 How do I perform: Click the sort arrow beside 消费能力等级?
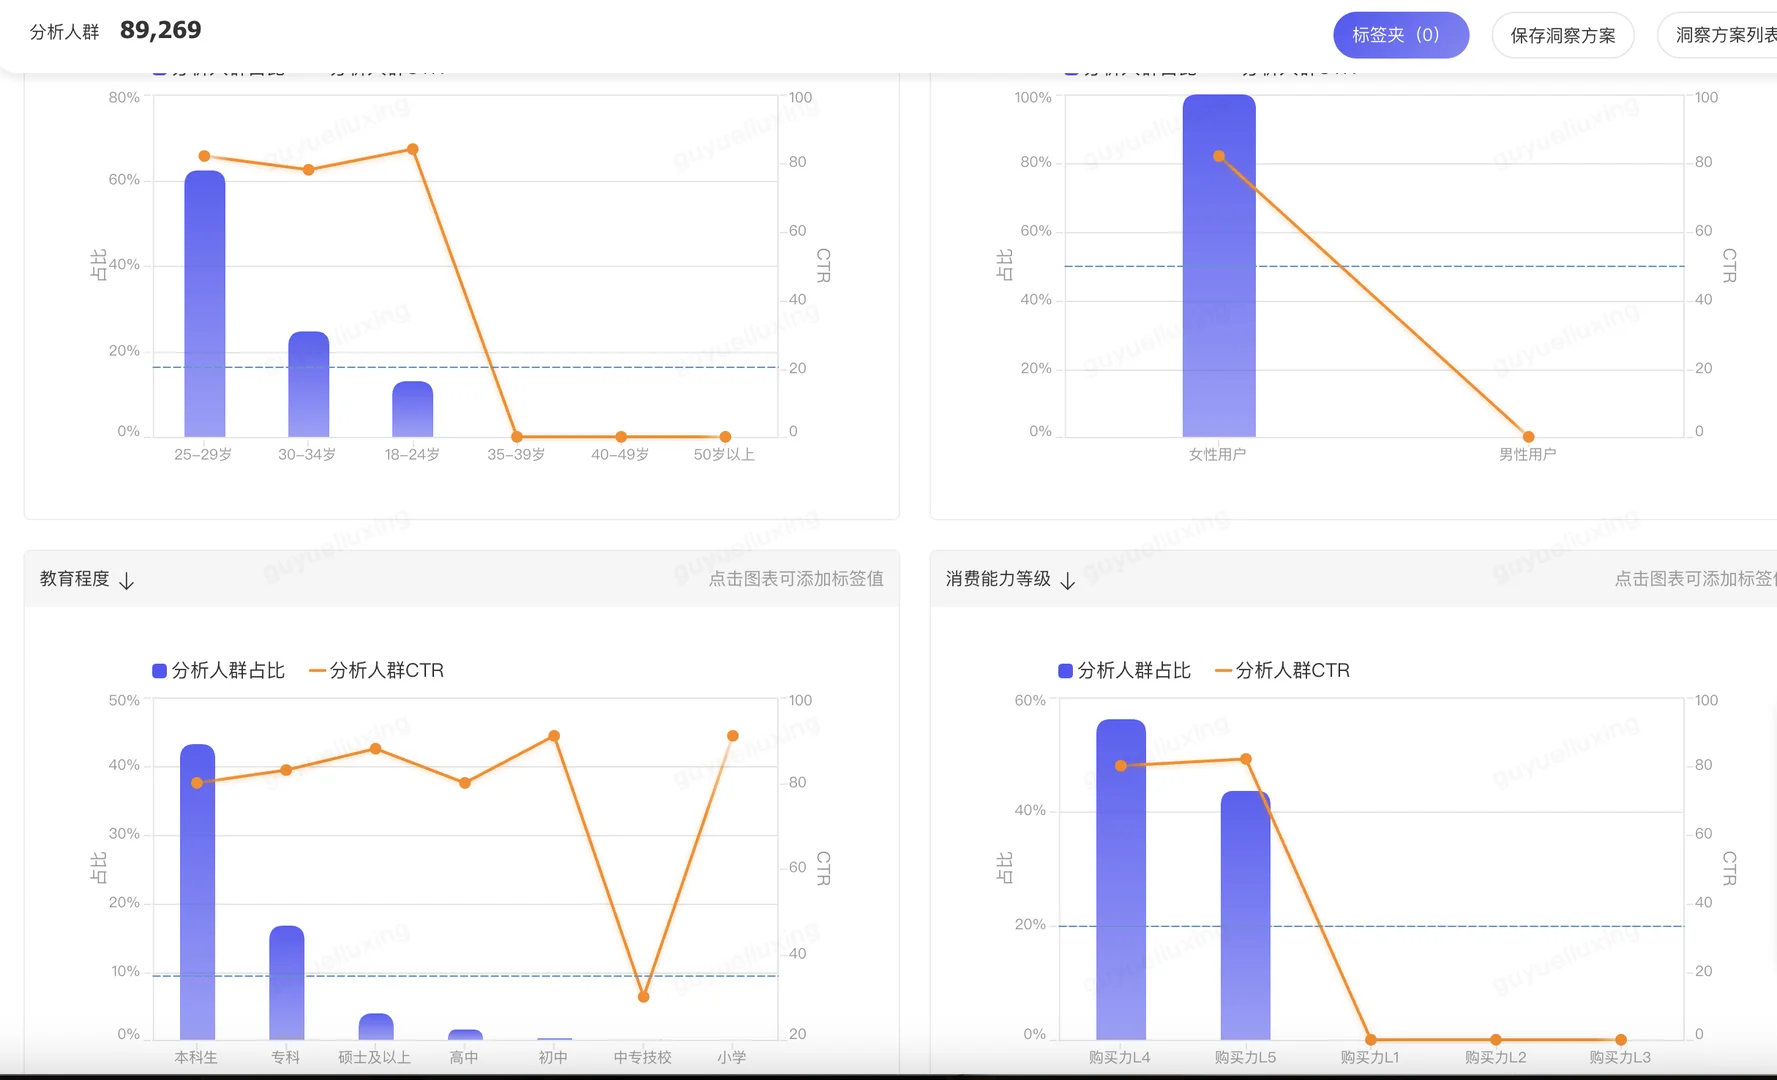pos(1066,579)
